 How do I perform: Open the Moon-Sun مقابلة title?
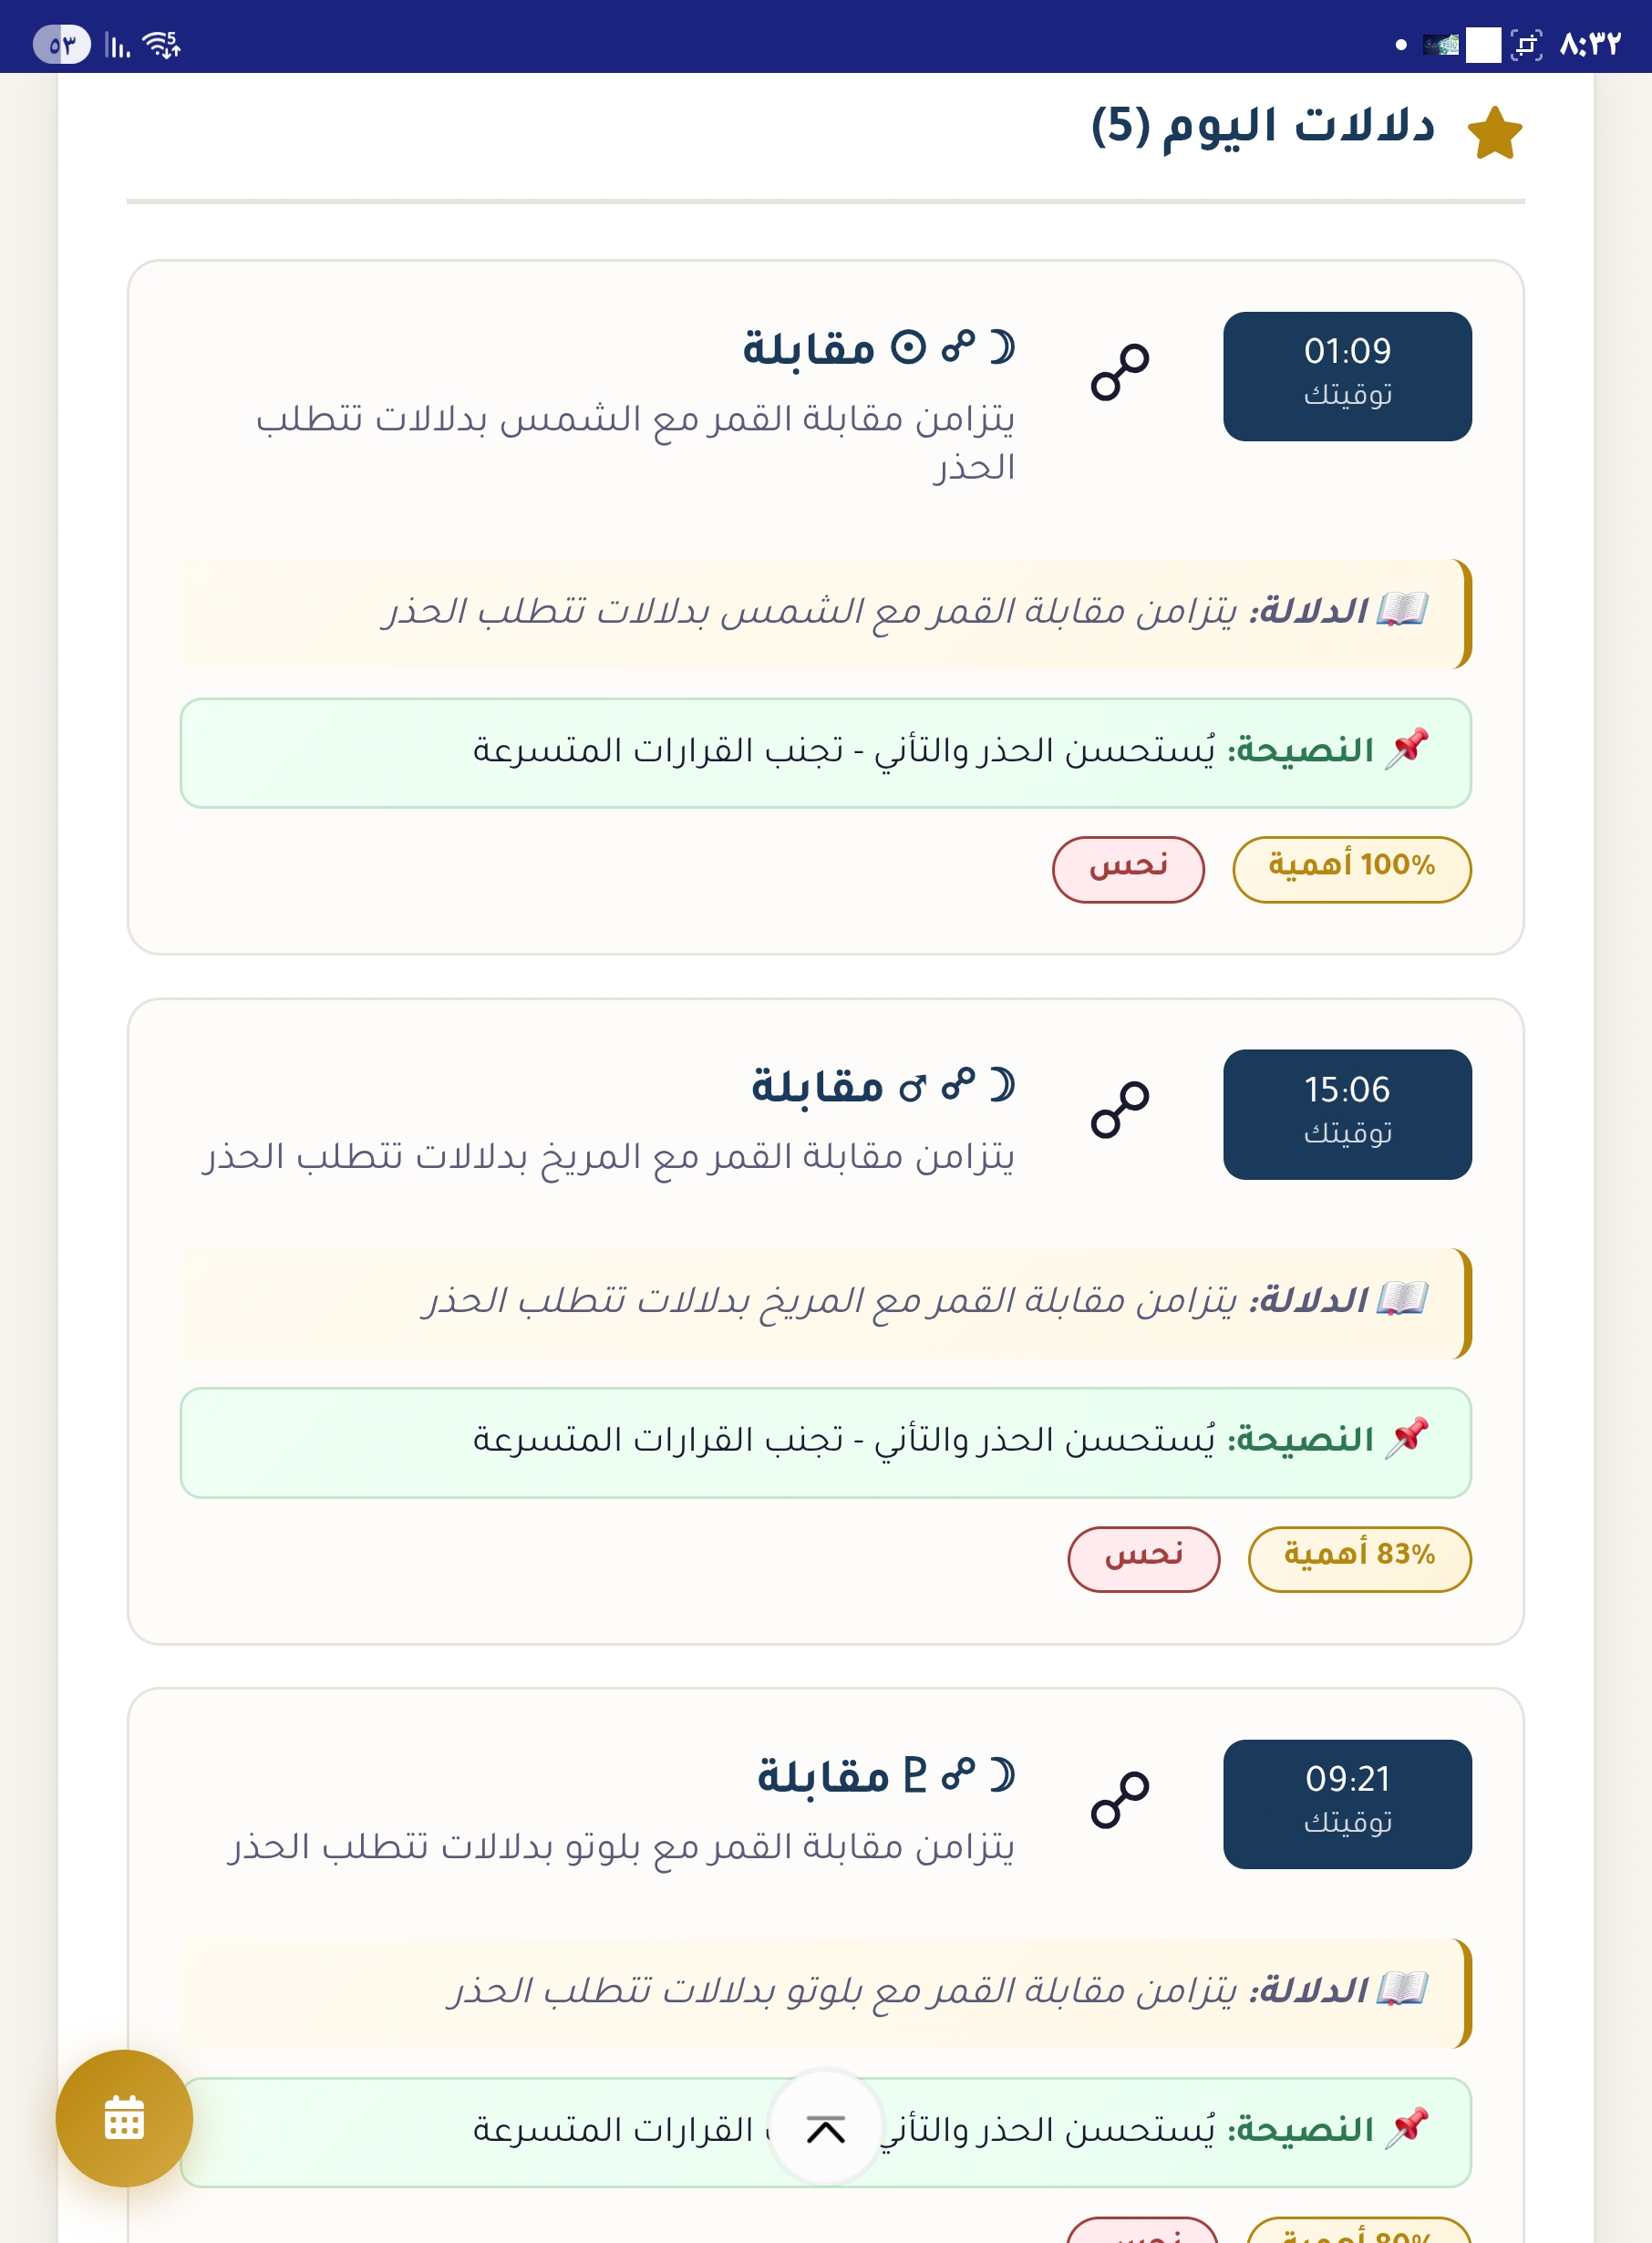[x=878, y=348]
